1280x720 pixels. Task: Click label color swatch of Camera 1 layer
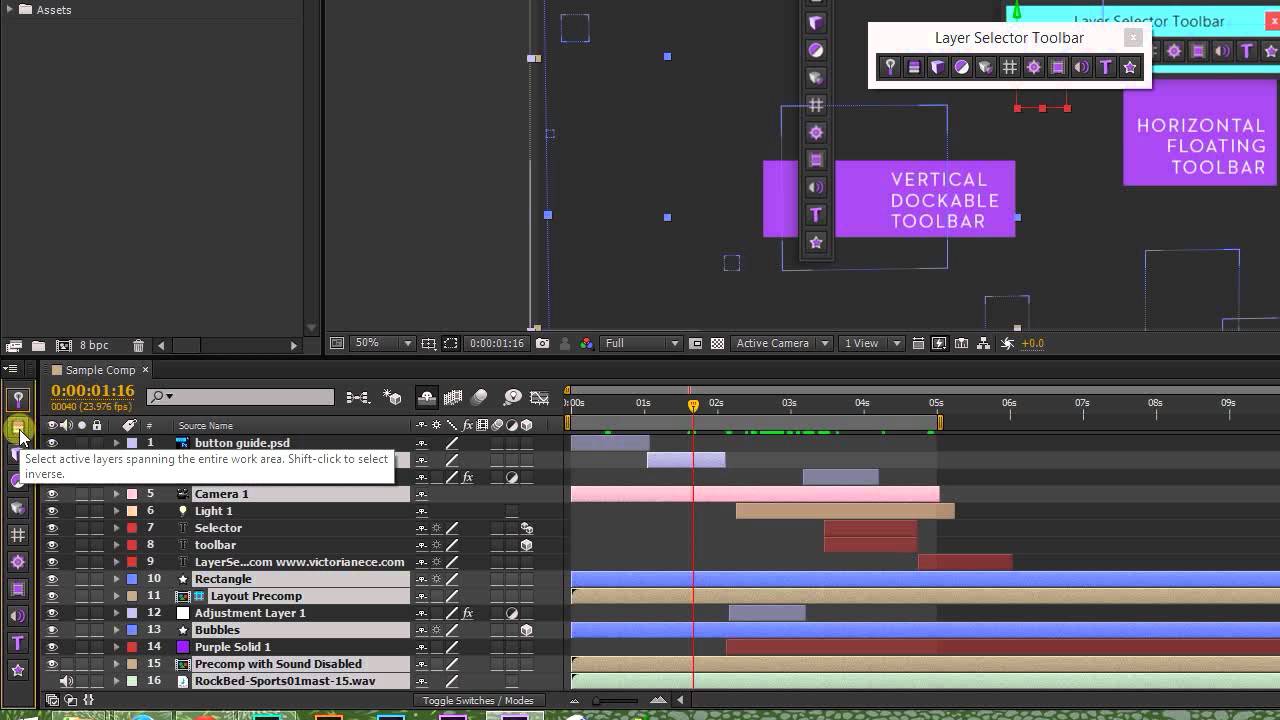point(132,494)
